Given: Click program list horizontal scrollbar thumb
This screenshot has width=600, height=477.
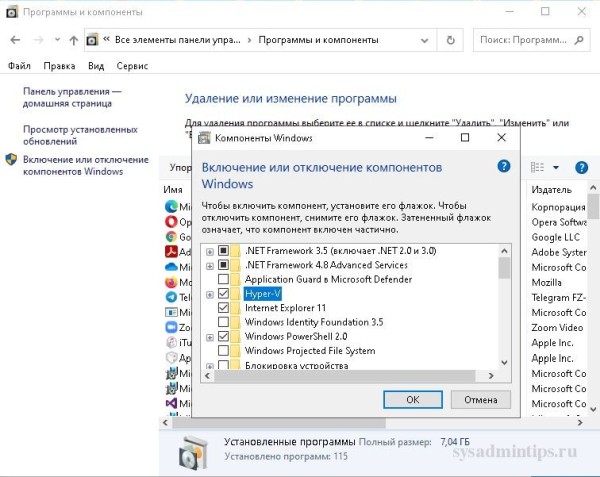Looking at the screenshot, I should point(279,423).
